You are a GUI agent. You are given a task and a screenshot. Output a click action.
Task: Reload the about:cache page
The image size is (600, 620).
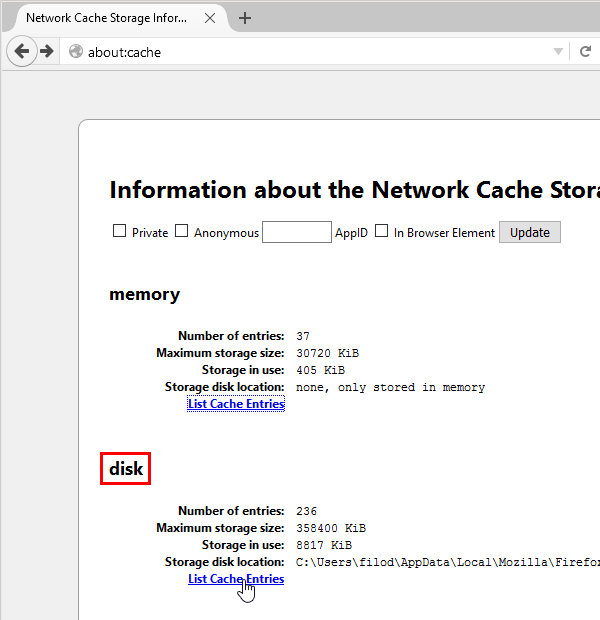[x=585, y=51]
